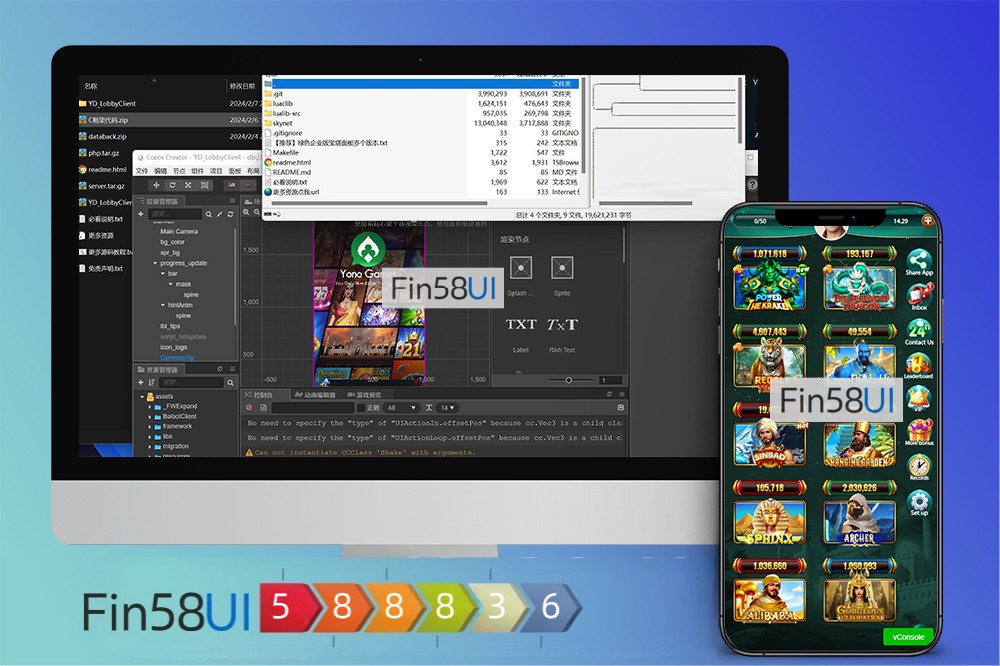The image size is (1000, 666).
Task: Open the Set up gear icon
Action: tap(919, 501)
